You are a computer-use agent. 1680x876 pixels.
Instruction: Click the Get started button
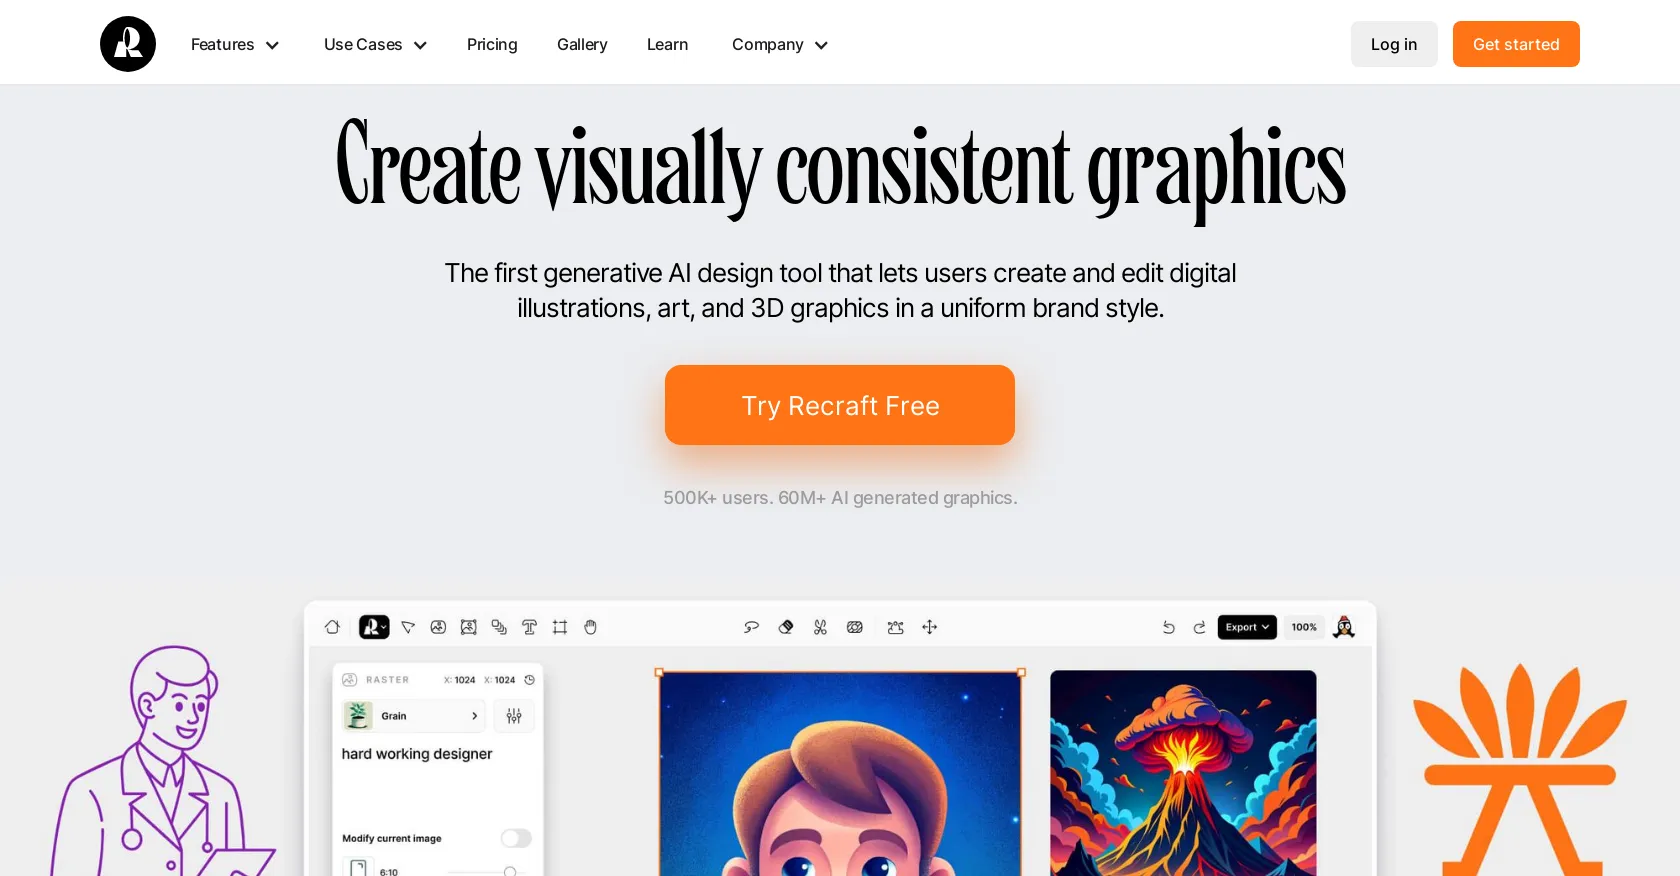point(1516,44)
